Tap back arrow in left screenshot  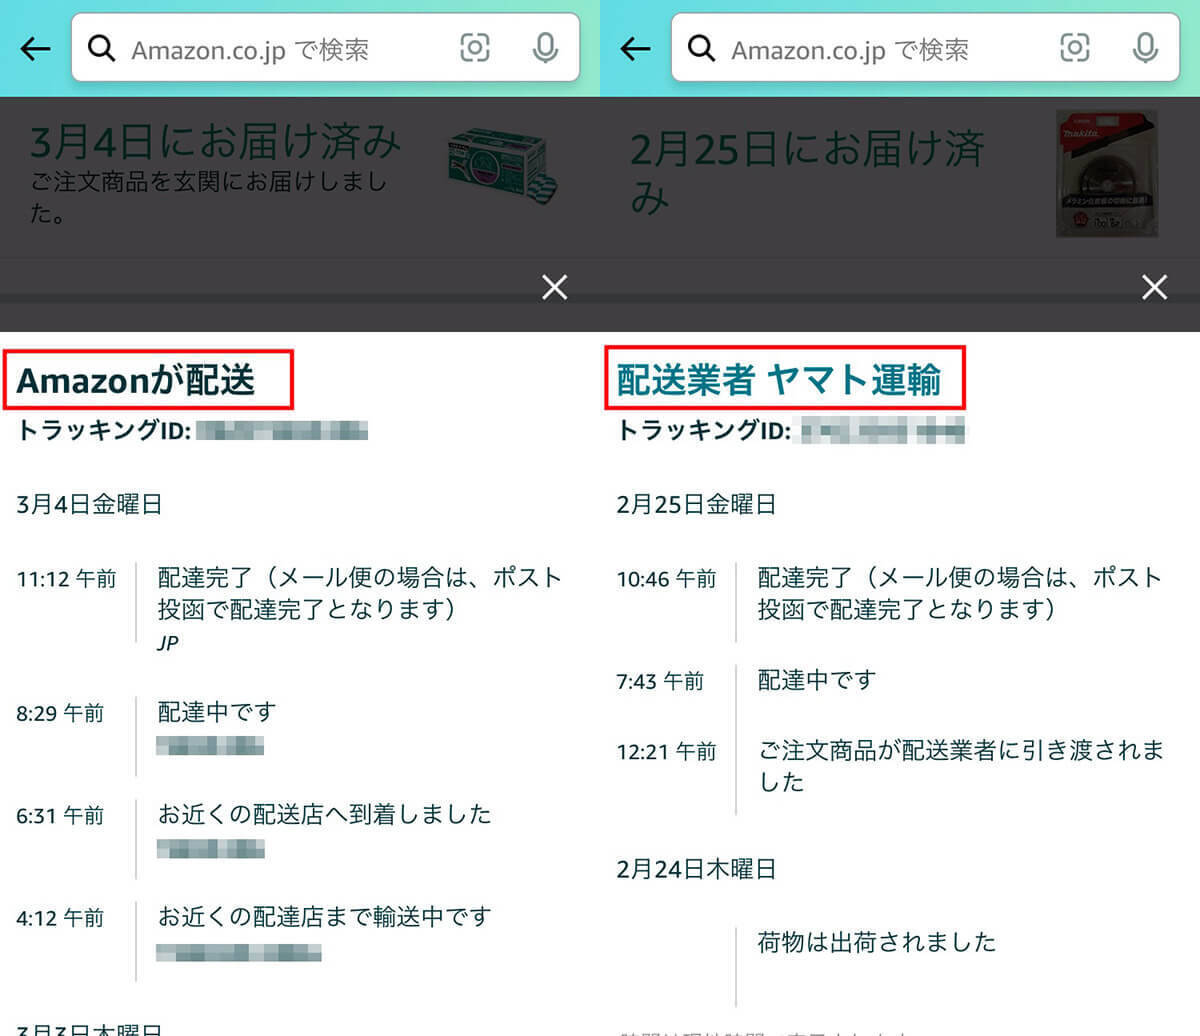[x=35, y=48]
